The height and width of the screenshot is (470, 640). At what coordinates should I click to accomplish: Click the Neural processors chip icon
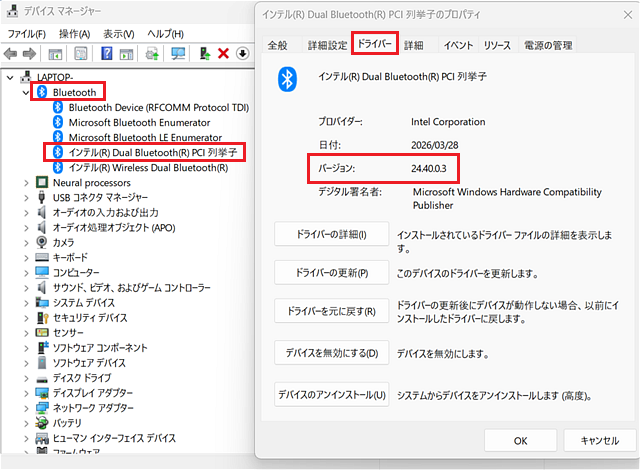pyautogui.click(x=42, y=182)
